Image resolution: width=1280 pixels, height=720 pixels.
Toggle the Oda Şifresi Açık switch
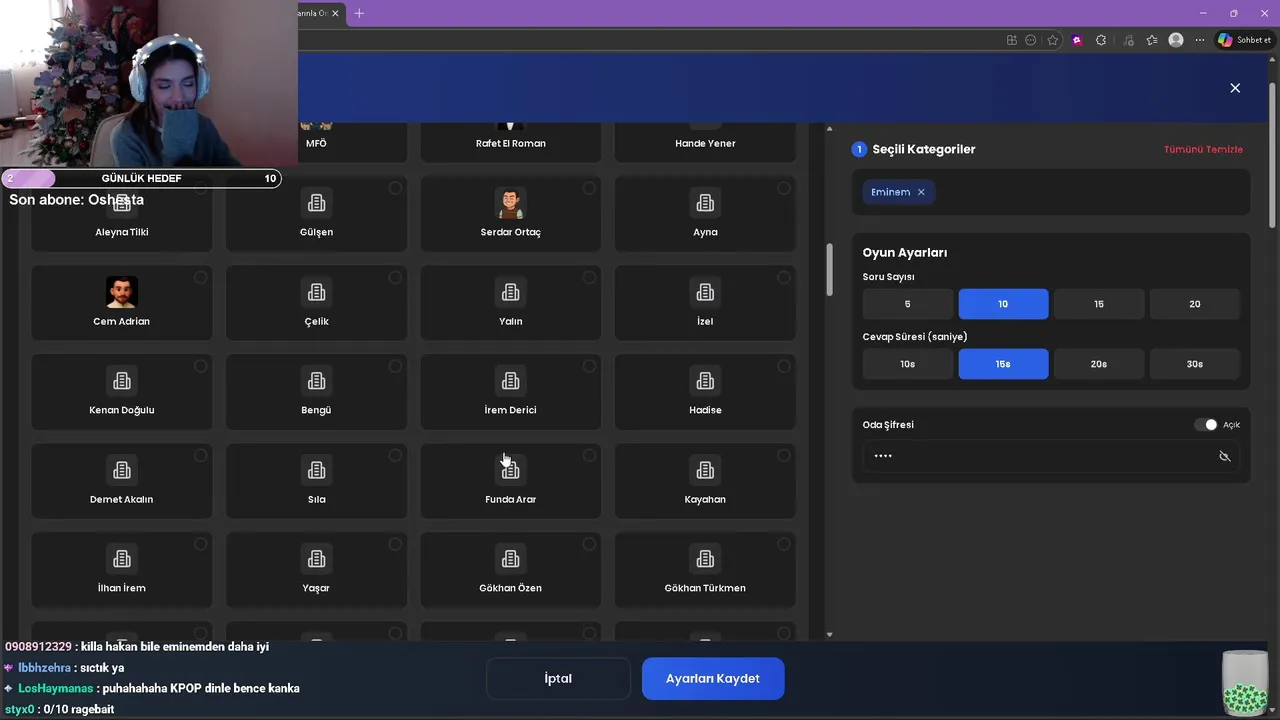coord(1205,425)
